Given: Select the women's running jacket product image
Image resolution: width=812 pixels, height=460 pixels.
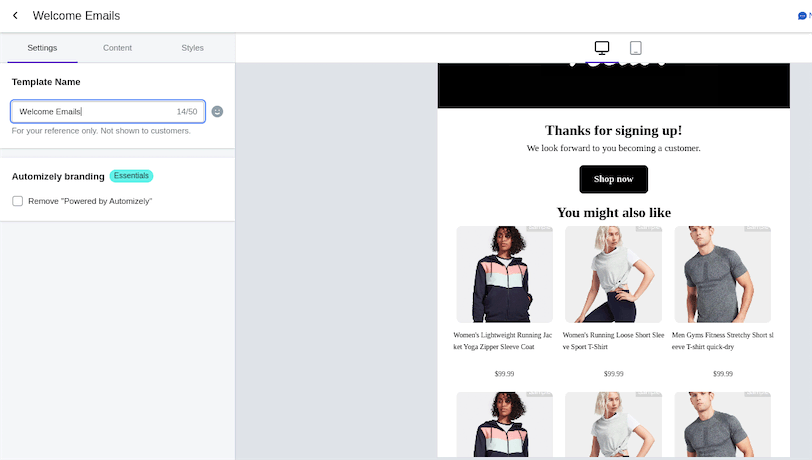Looking at the screenshot, I should click(504, 273).
